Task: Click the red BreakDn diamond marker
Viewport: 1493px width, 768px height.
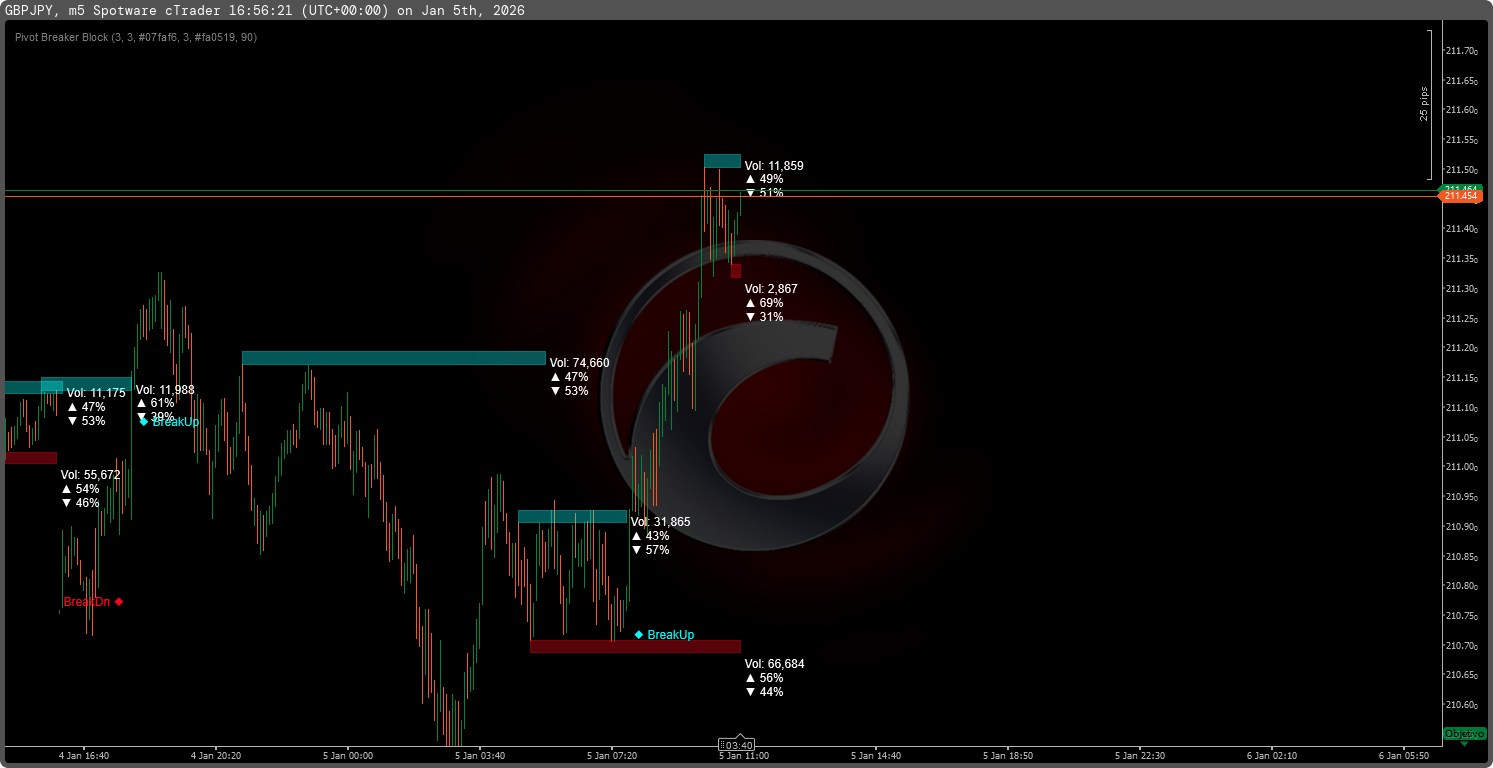Action: [x=120, y=602]
